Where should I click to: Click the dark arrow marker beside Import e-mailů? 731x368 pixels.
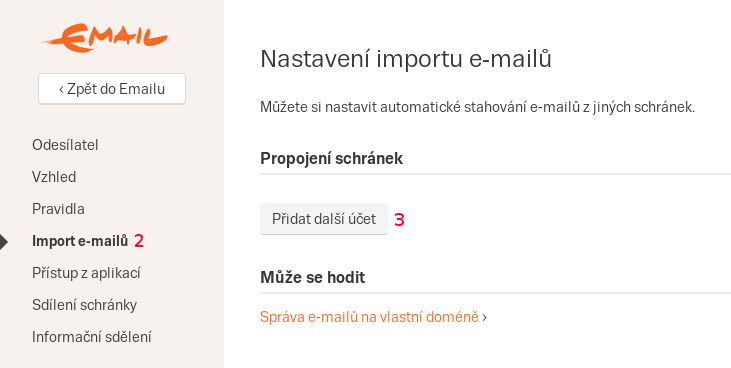coord(4,242)
